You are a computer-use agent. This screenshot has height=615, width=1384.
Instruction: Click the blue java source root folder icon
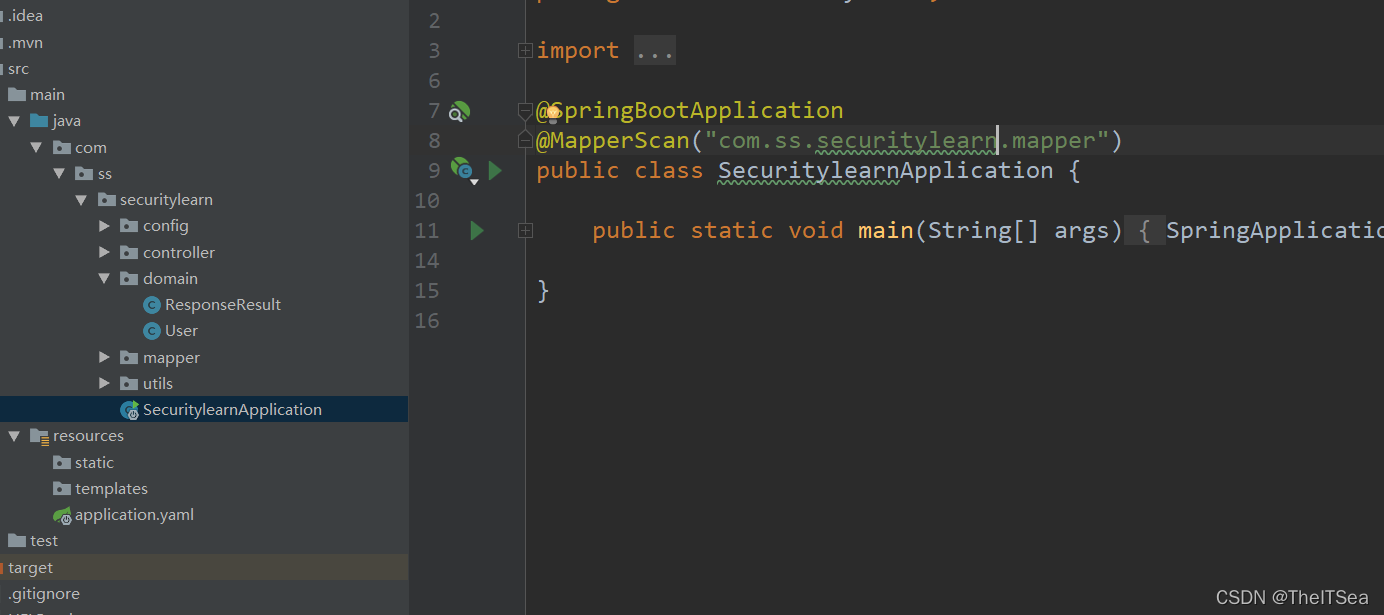(x=39, y=121)
